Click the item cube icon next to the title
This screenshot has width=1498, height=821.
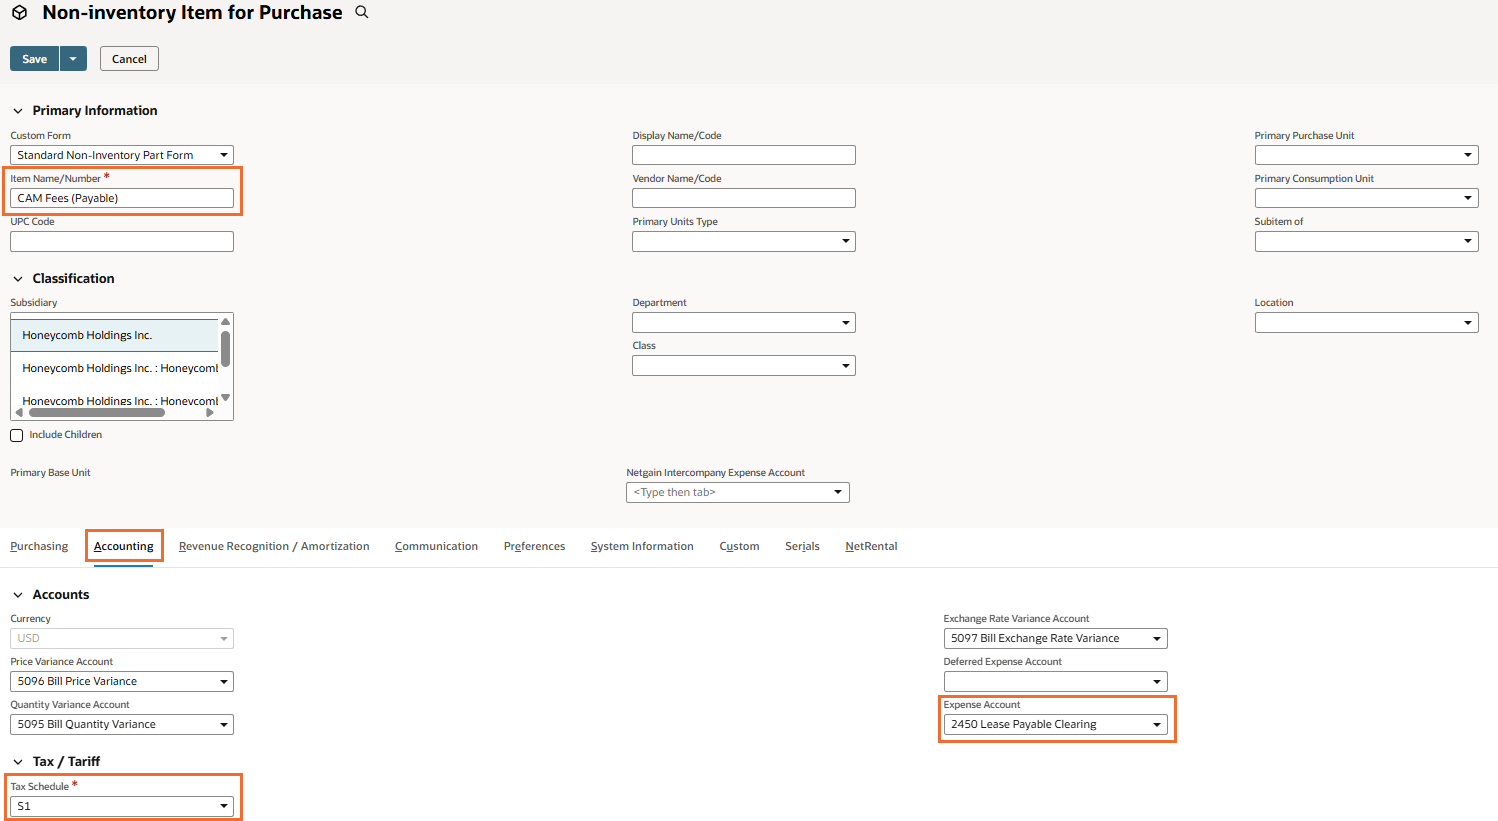19,13
